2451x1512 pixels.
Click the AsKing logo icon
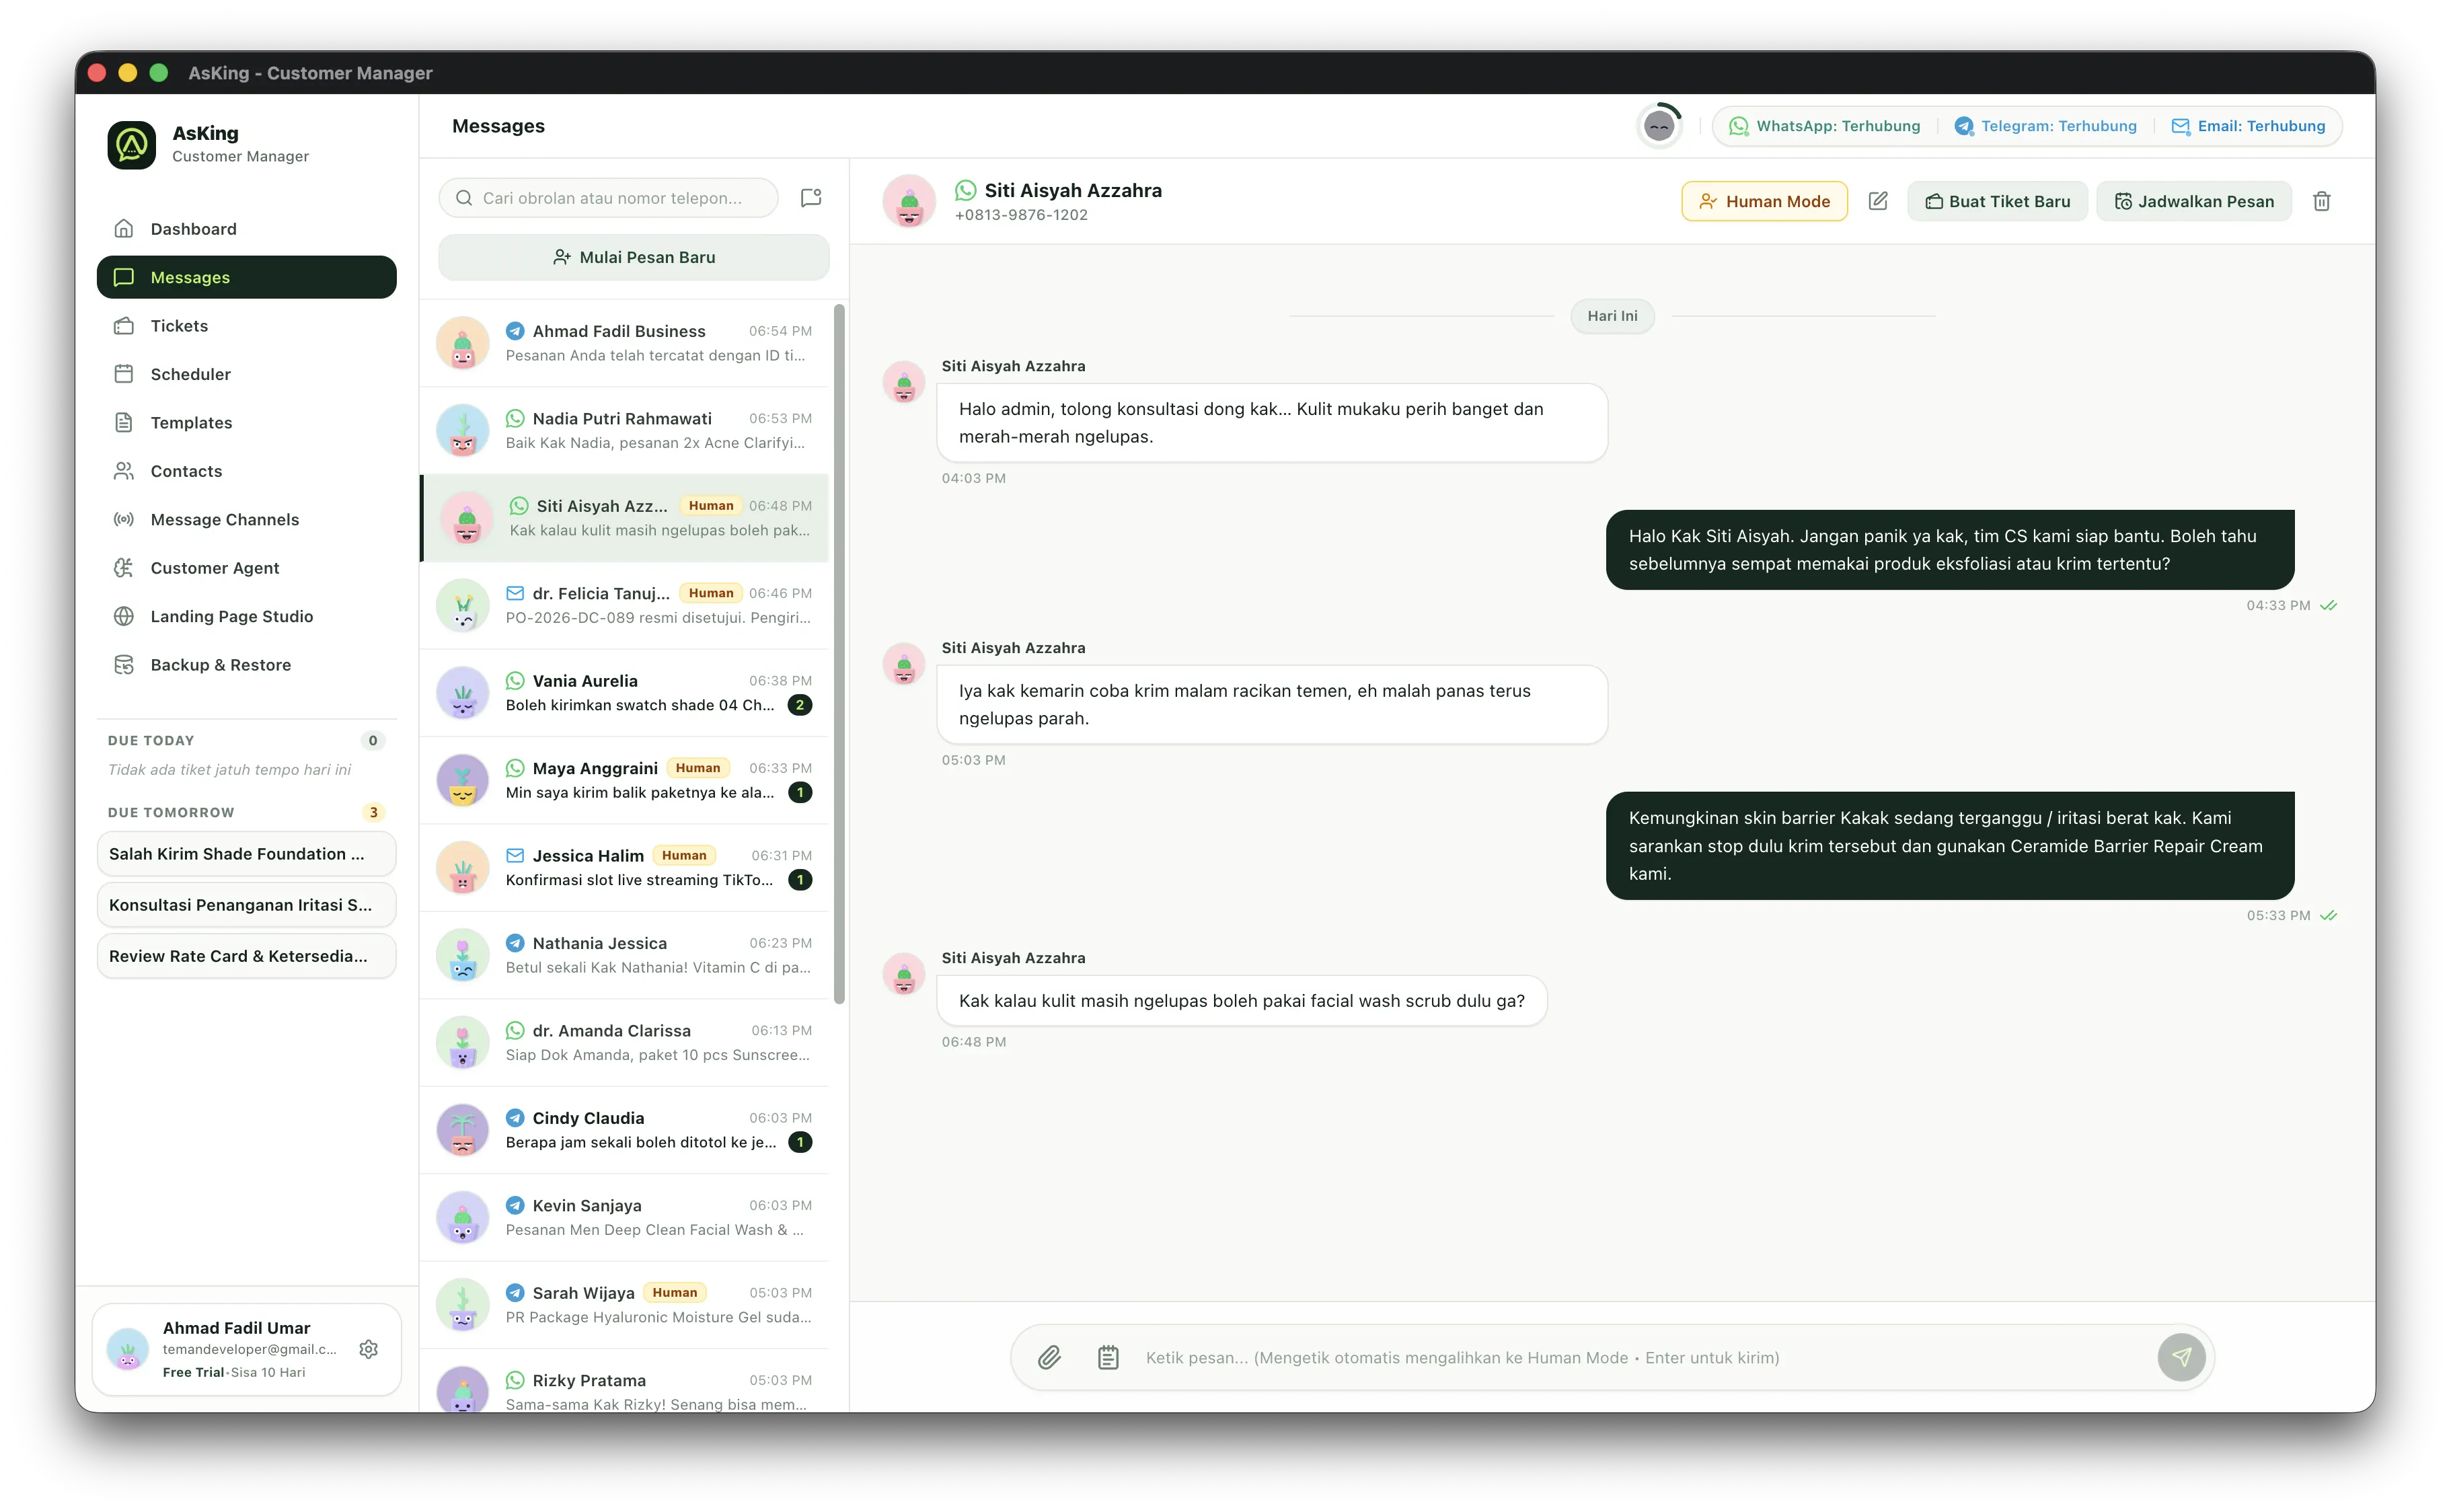point(132,144)
